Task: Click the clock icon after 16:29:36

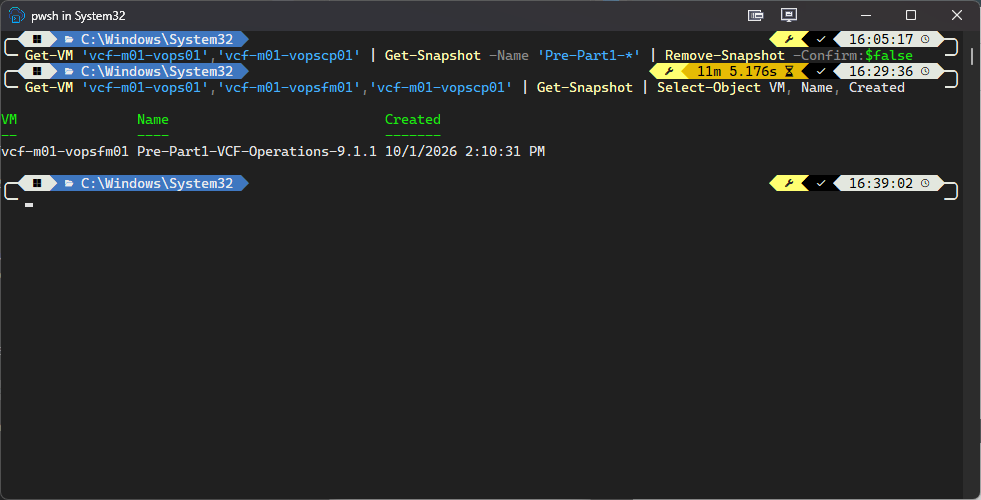Action: (x=925, y=72)
